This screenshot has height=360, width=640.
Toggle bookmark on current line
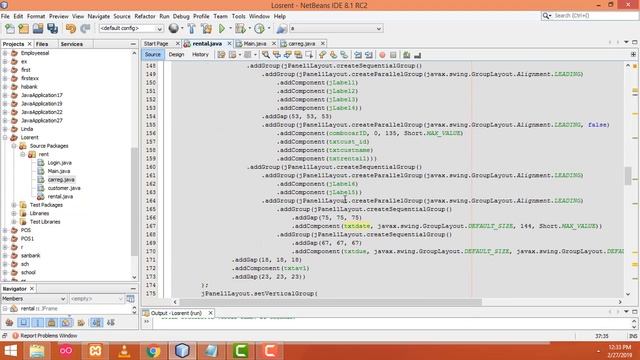click(344, 55)
